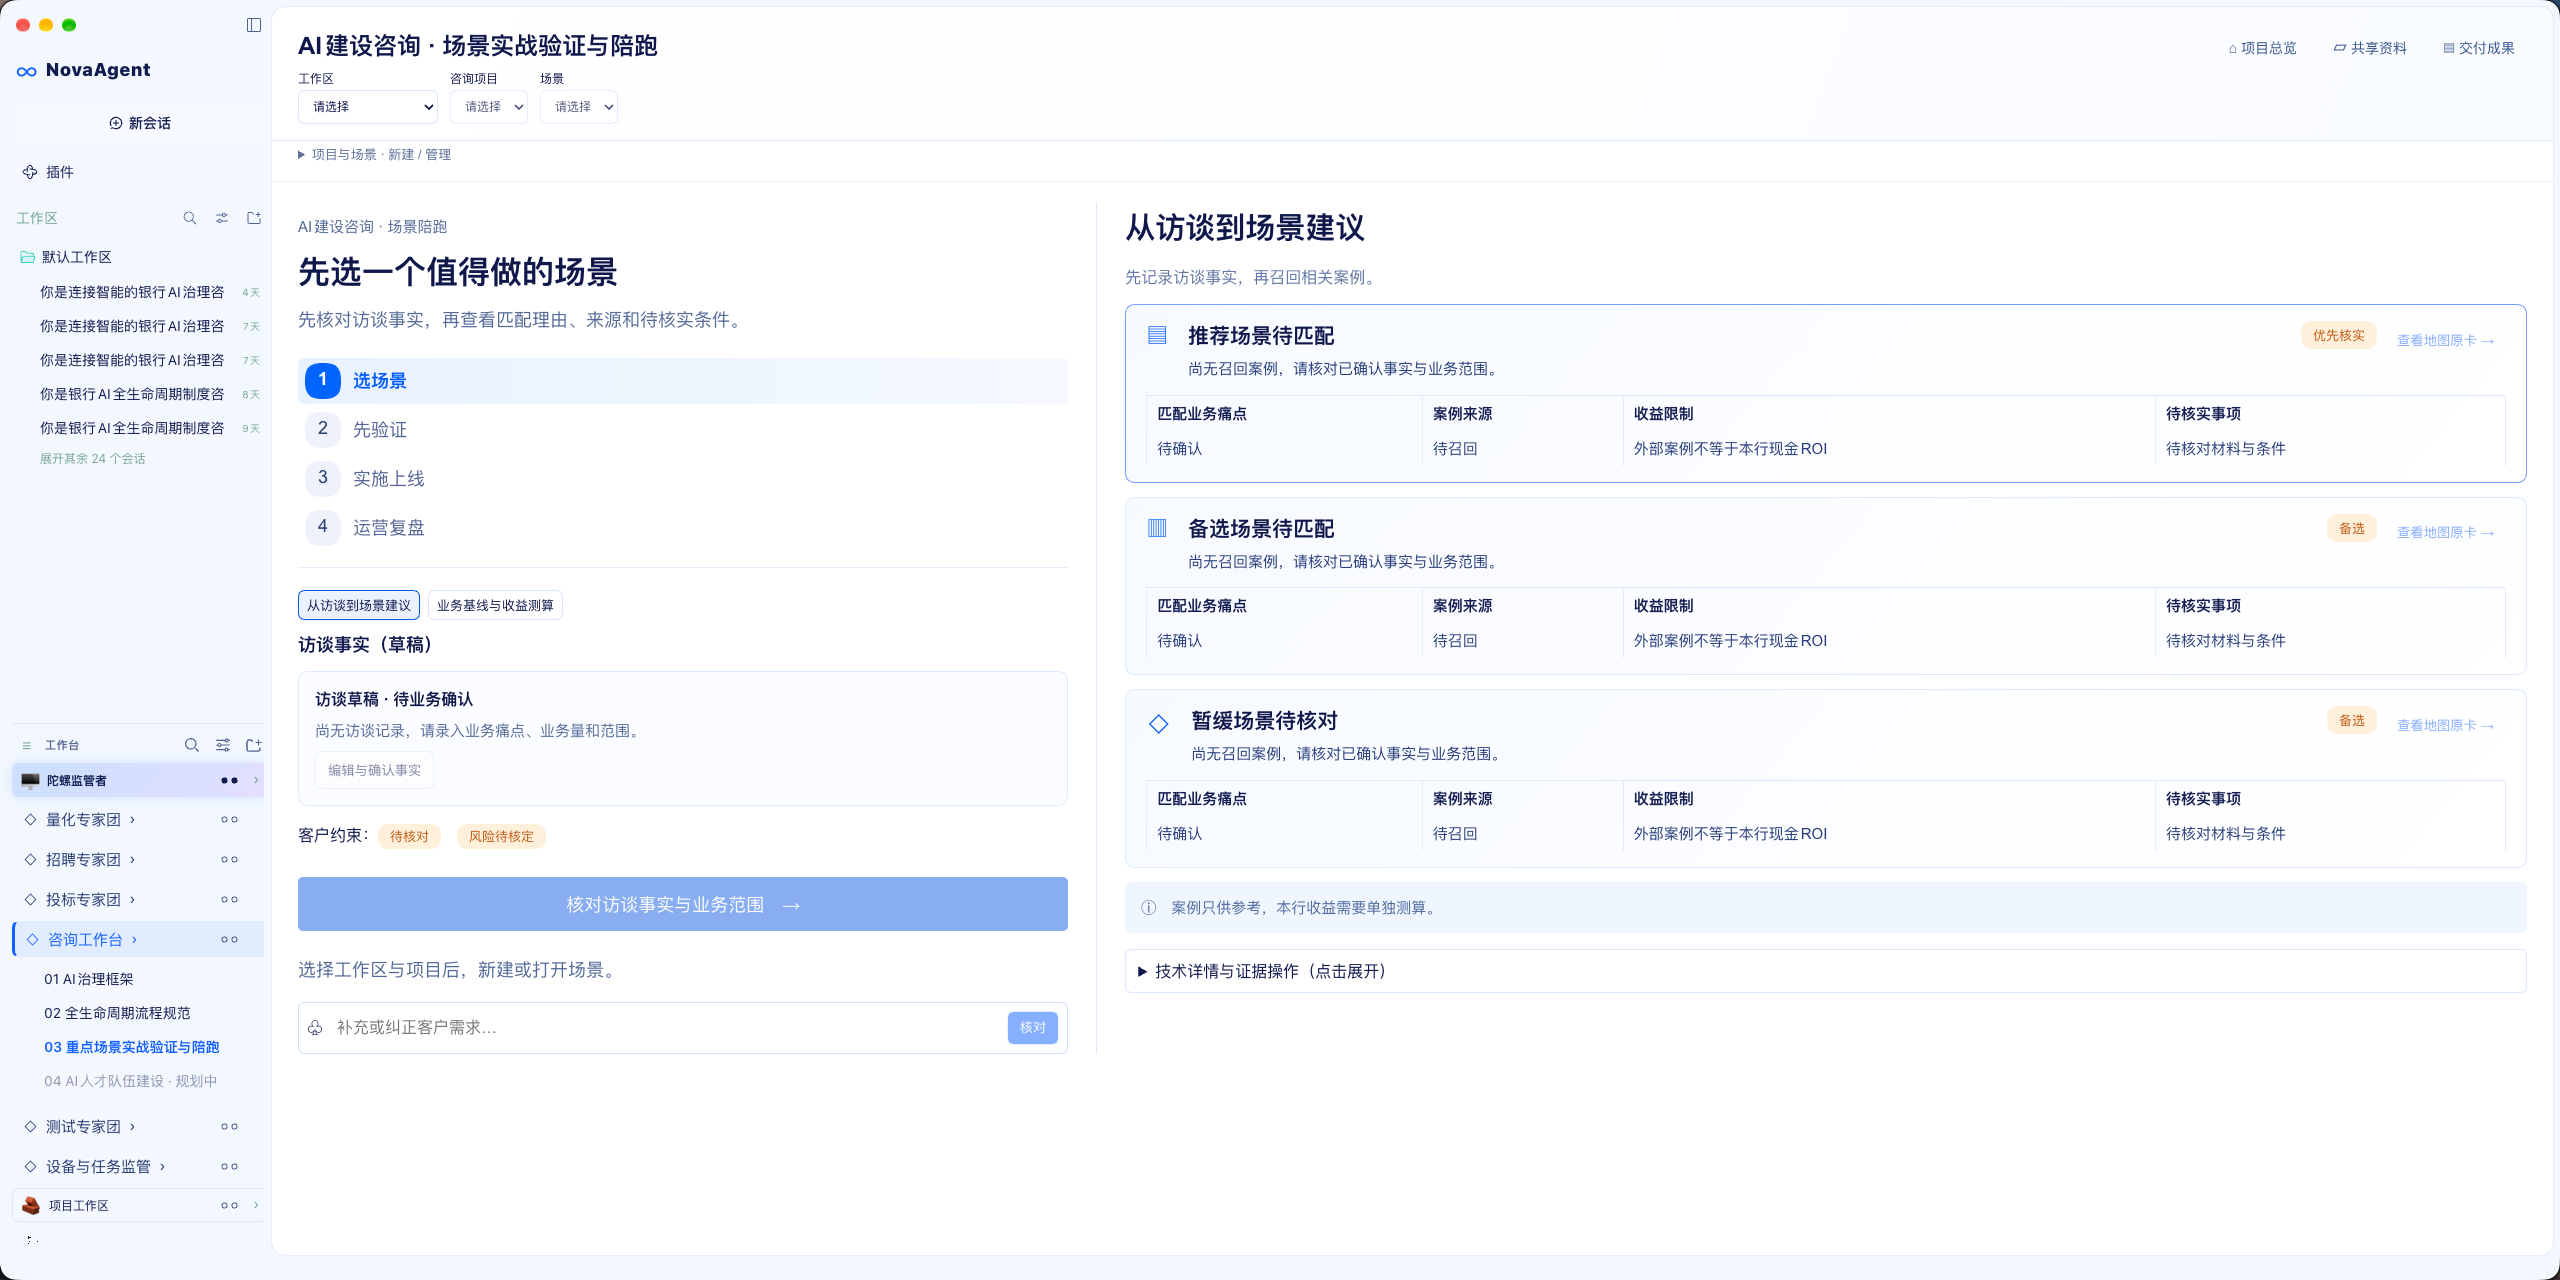Click the 陀螺监管者 monitor icon
2560x1280 pixels.
31,780
